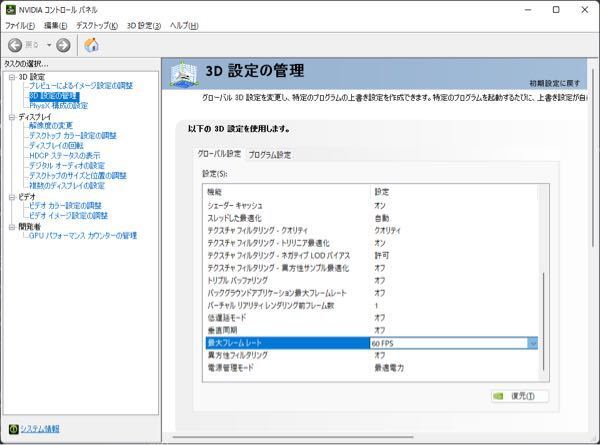
Task: Click the Forward arrow navigation icon
Action: (63, 45)
